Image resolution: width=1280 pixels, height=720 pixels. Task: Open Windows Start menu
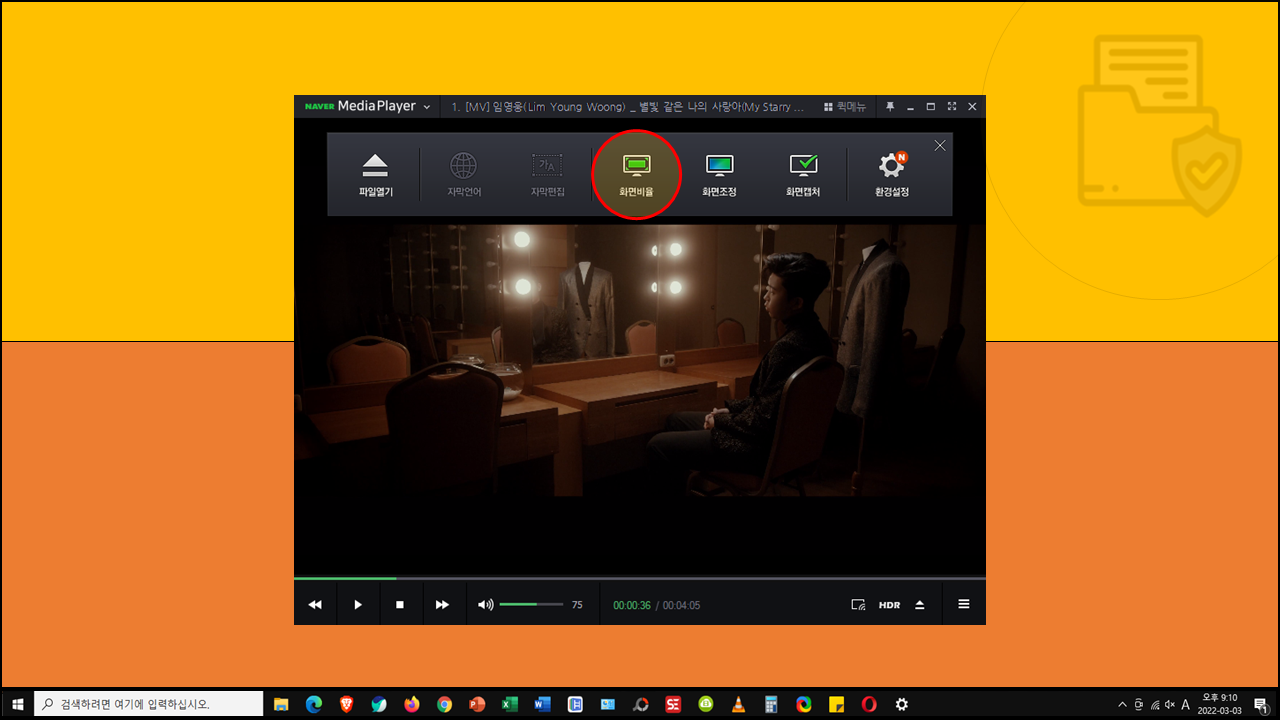click(17, 704)
